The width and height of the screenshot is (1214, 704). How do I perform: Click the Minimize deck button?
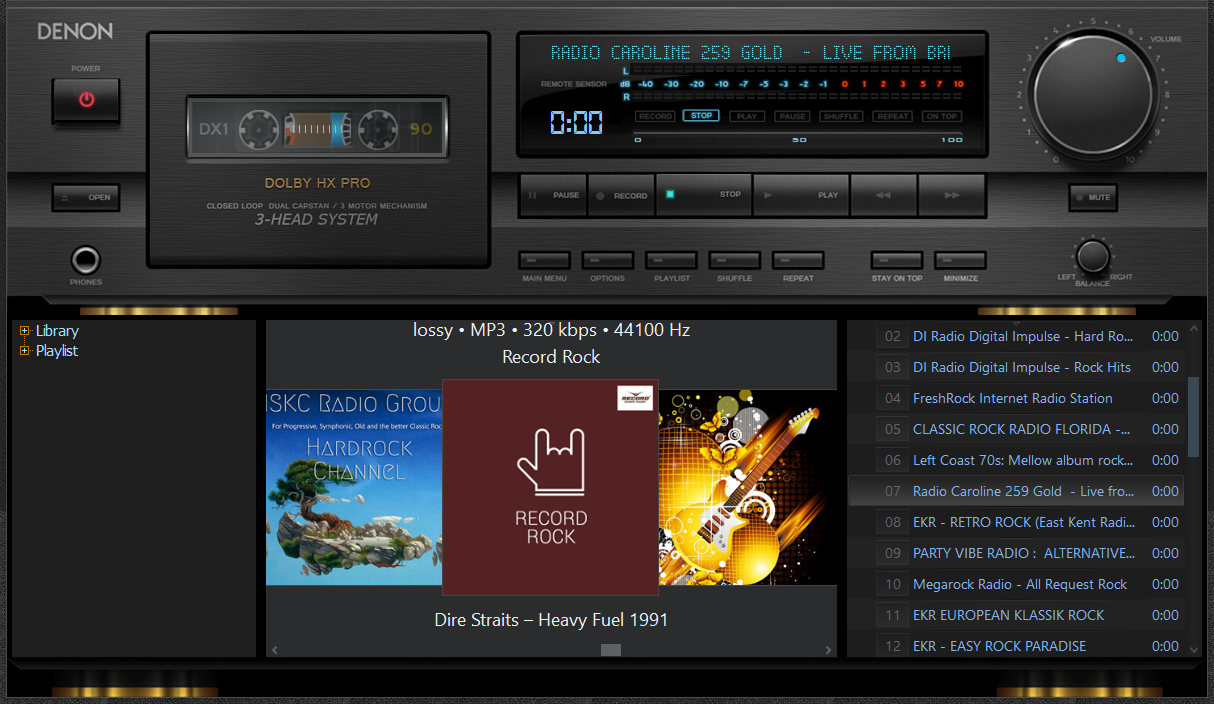960,260
